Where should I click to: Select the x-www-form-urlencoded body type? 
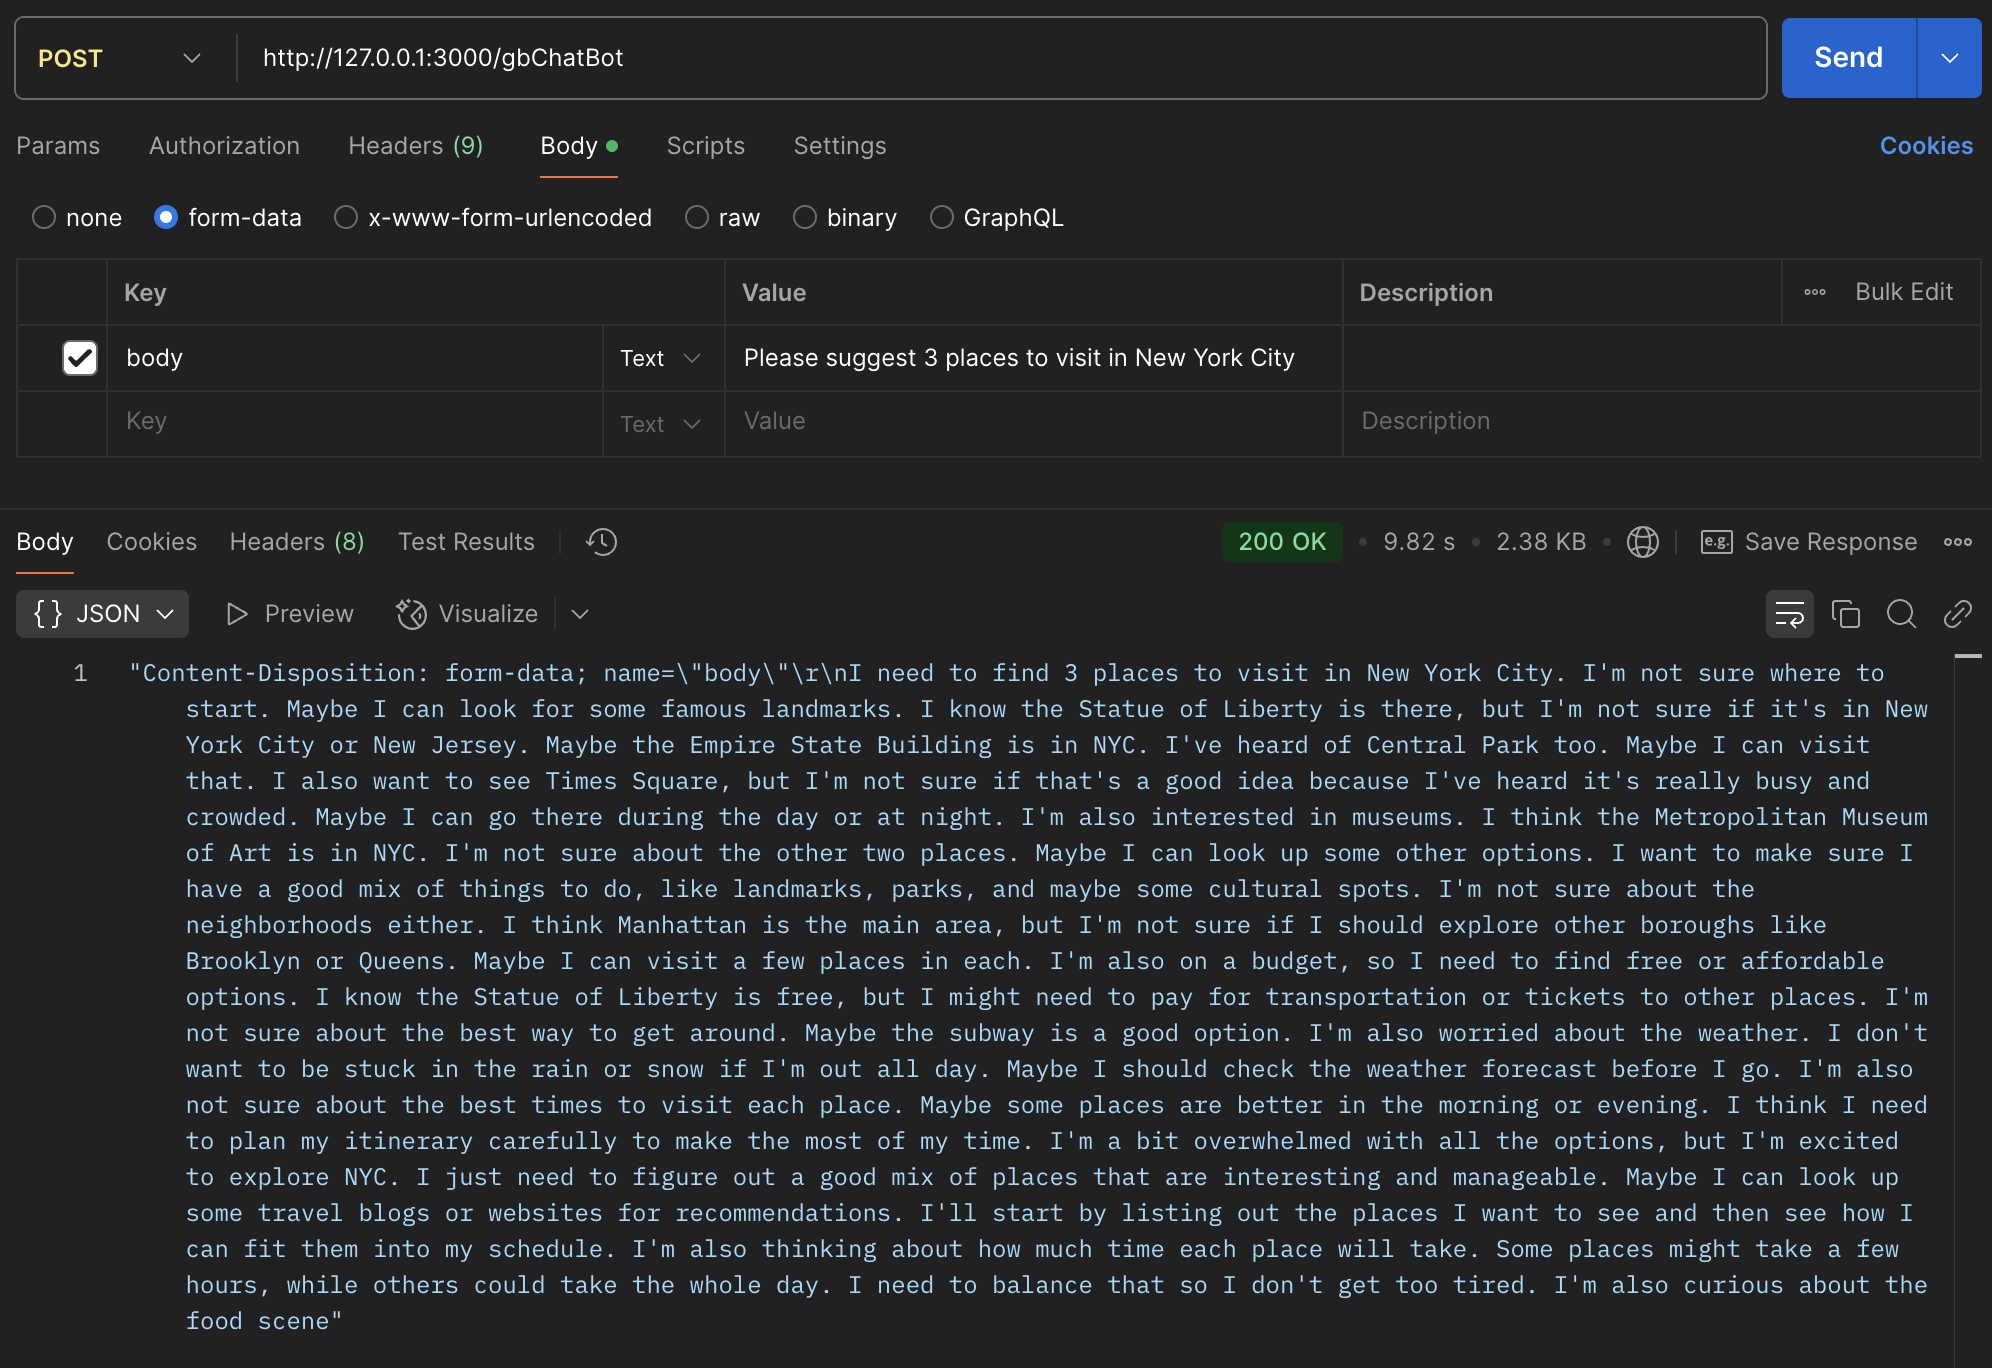click(x=346, y=217)
